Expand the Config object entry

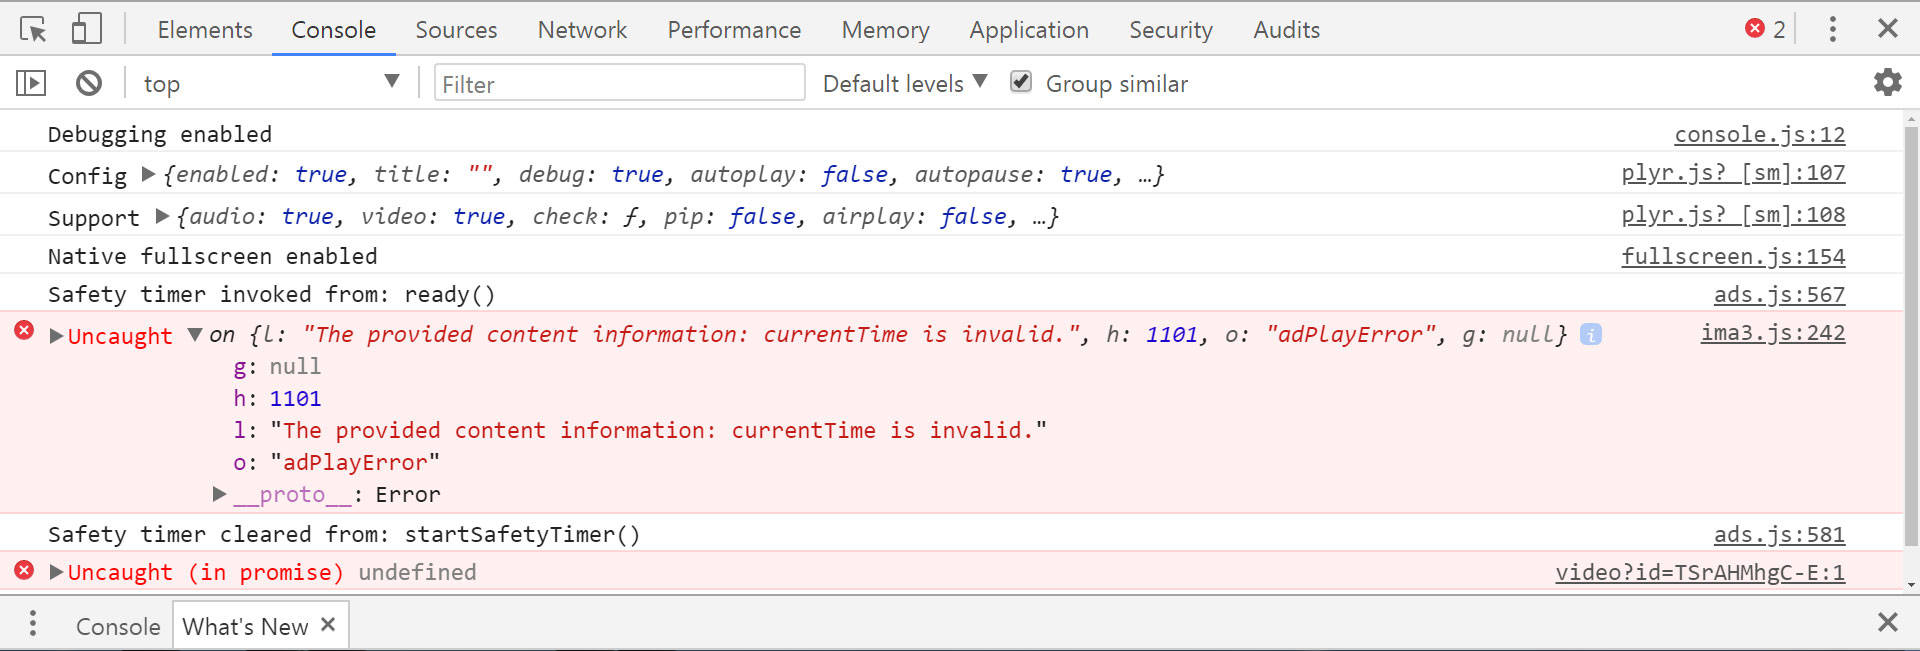pyautogui.click(x=146, y=175)
